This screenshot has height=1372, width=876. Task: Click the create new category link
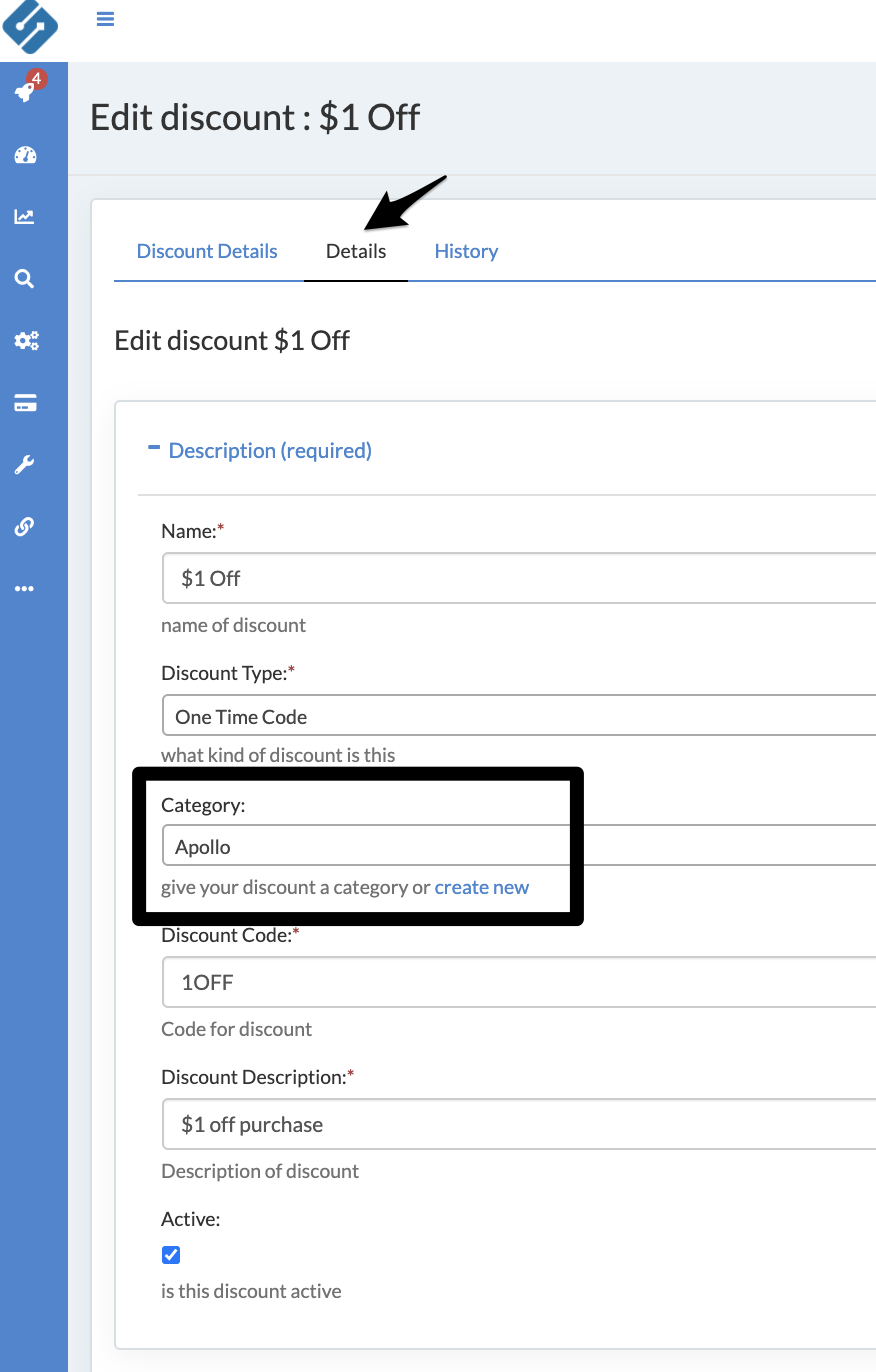tap(481, 887)
